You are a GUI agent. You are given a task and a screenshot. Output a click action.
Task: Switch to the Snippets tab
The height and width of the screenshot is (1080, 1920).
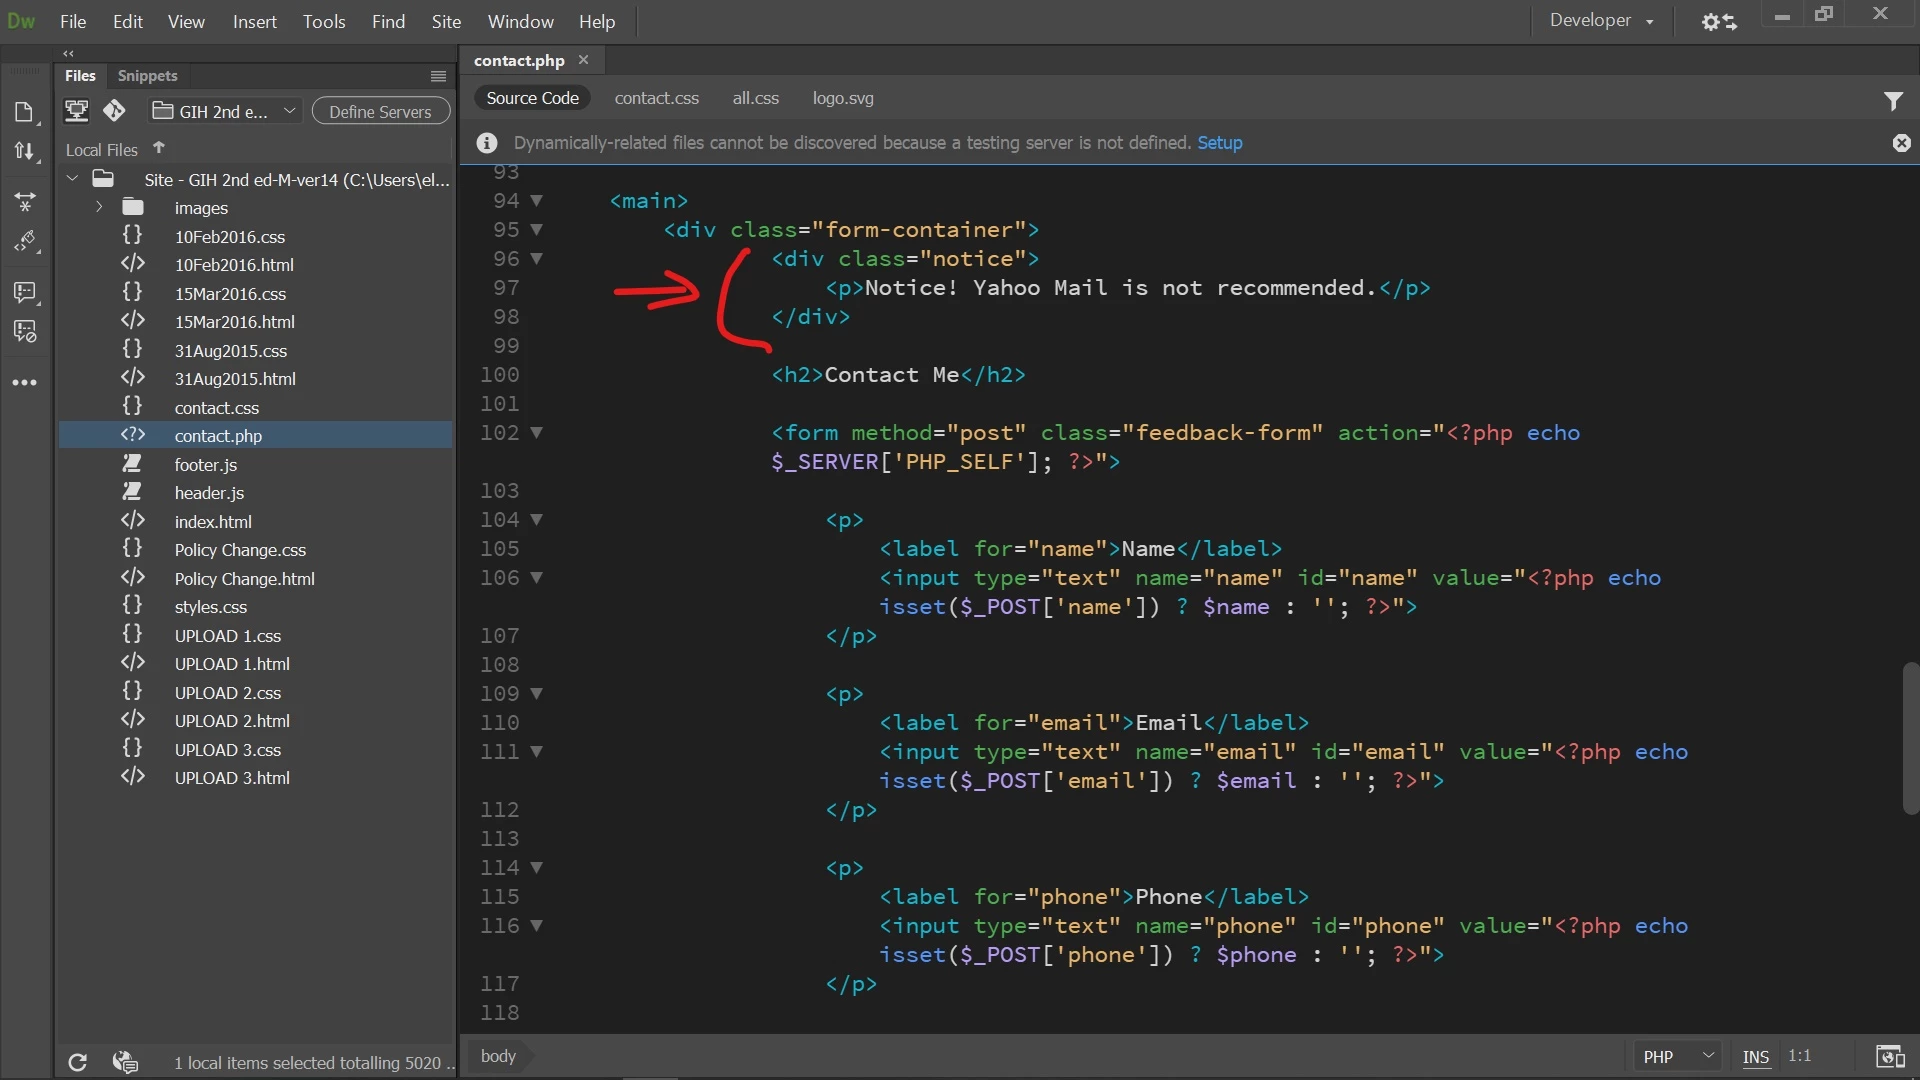click(147, 76)
